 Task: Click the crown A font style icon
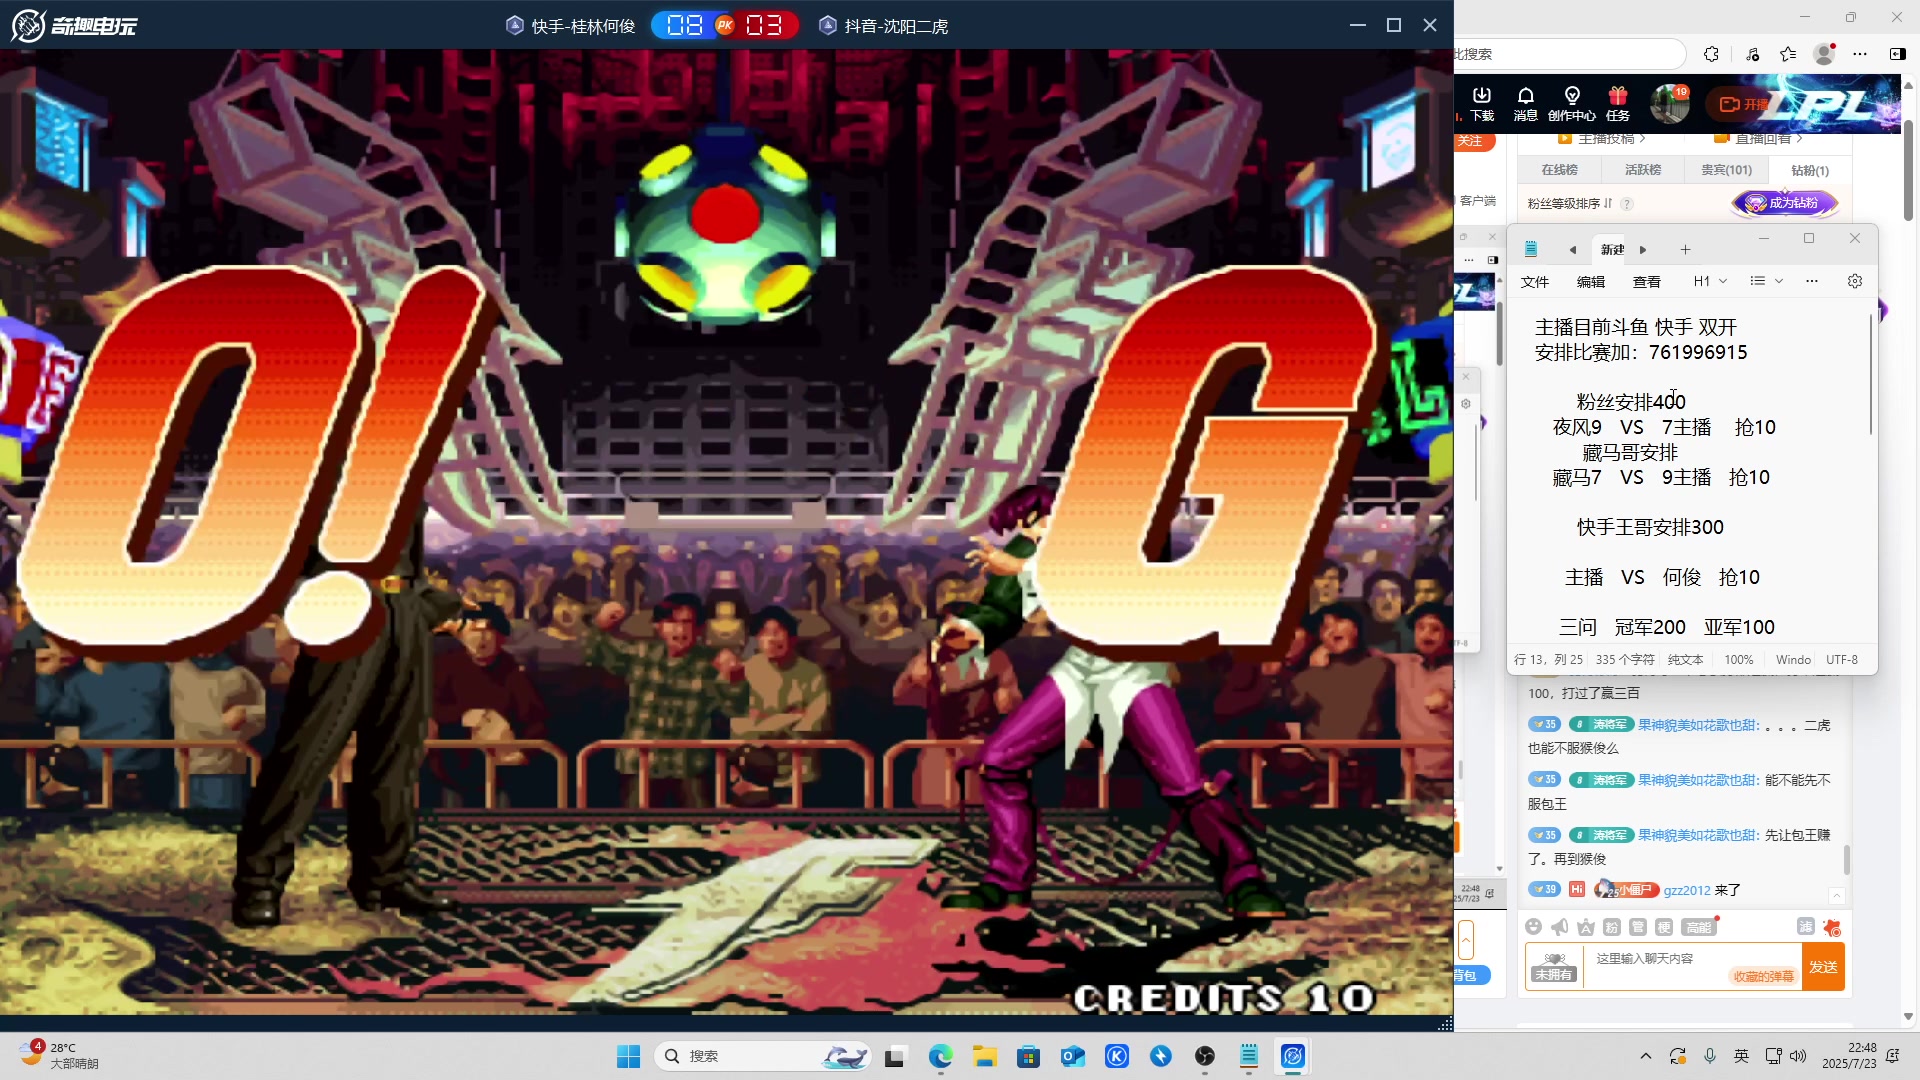click(x=1586, y=927)
